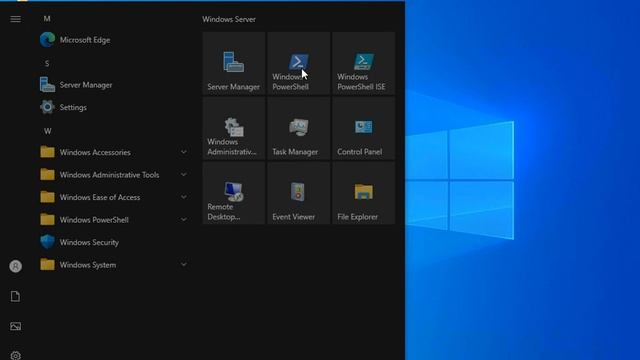The image size is (640, 360).
Task: Open the Pictures sidebar icon
Action: pos(16,326)
